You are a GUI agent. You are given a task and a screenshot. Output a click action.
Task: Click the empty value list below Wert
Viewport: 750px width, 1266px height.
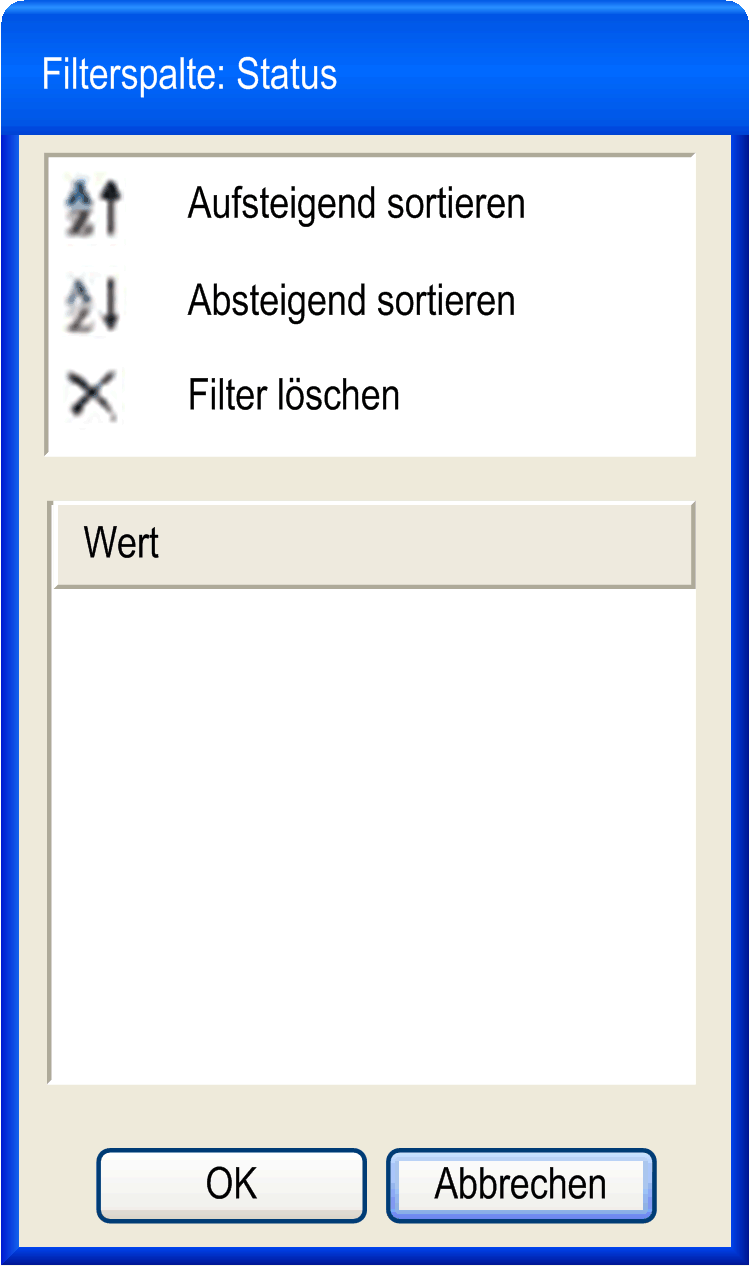pyautogui.click(x=374, y=835)
